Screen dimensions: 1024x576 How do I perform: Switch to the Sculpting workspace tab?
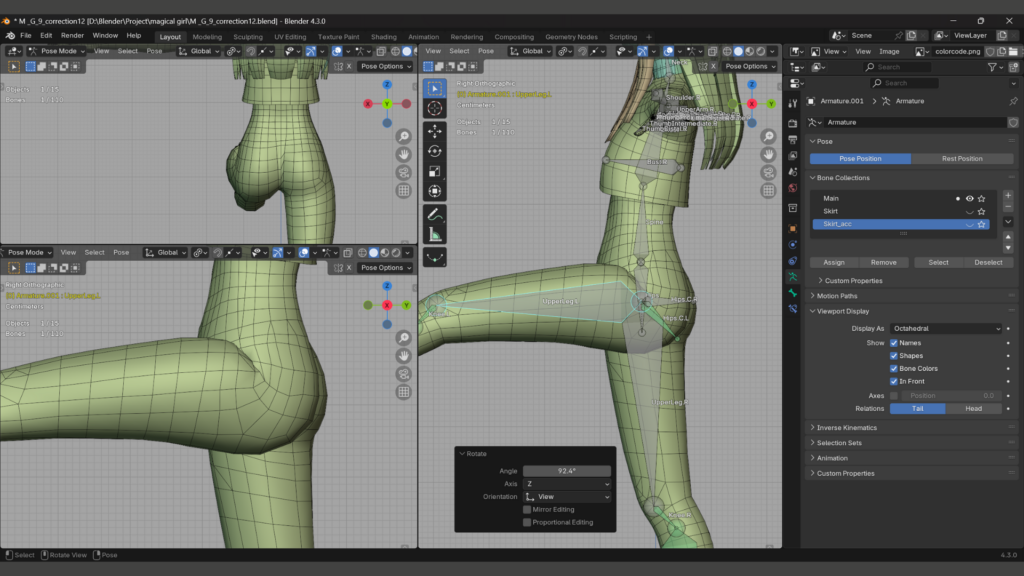coord(248,37)
